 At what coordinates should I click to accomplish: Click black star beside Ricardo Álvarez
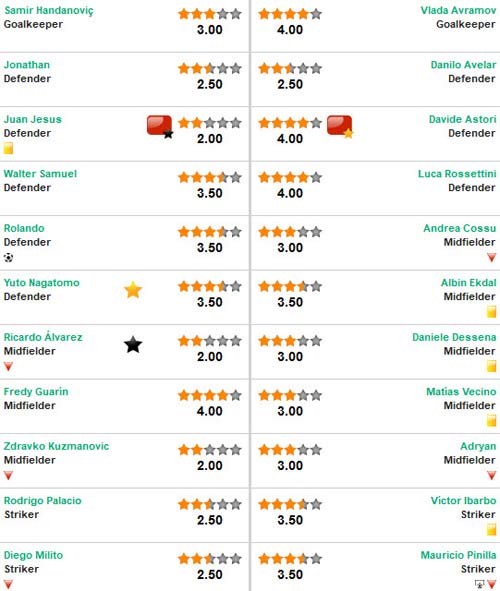[133, 345]
